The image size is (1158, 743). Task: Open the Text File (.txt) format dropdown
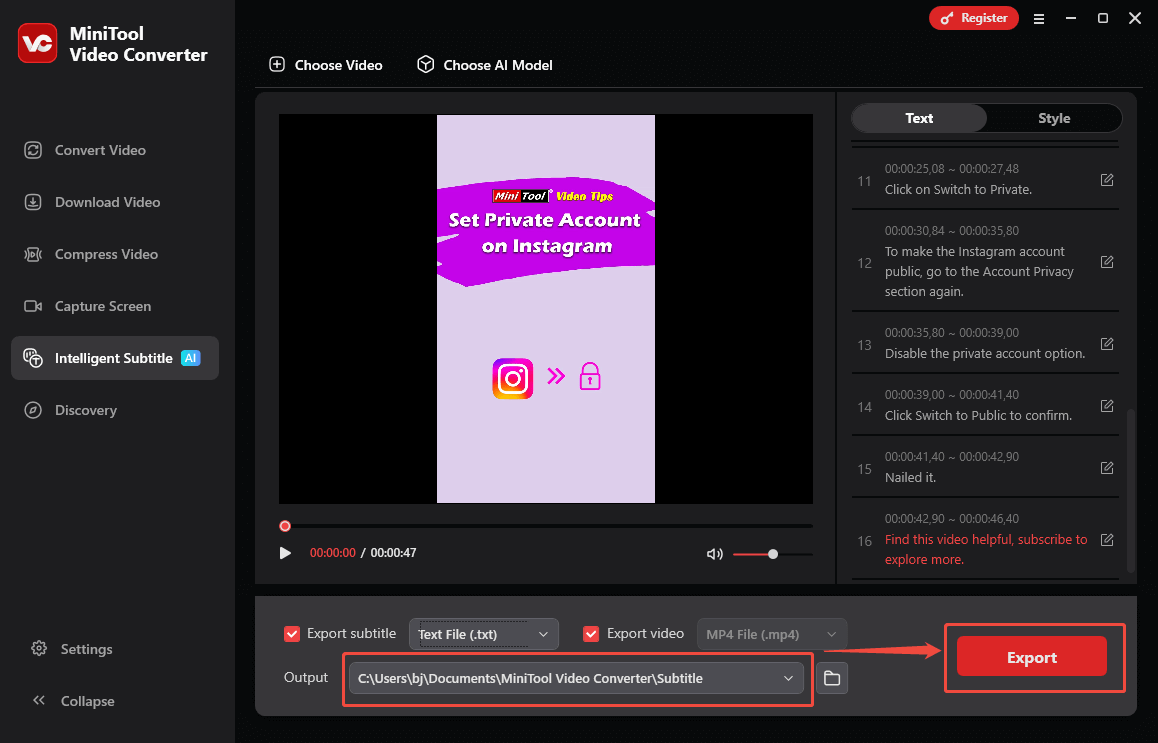(484, 633)
